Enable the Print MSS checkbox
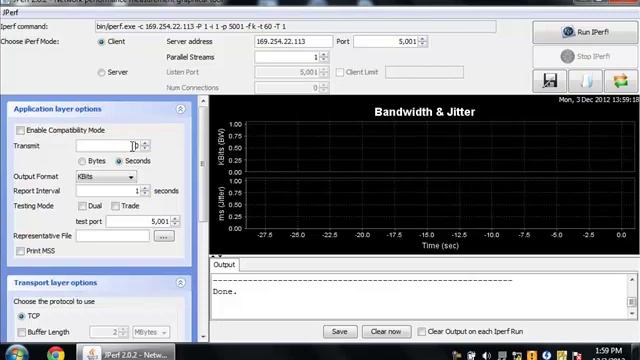The image size is (640, 360). 20,251
